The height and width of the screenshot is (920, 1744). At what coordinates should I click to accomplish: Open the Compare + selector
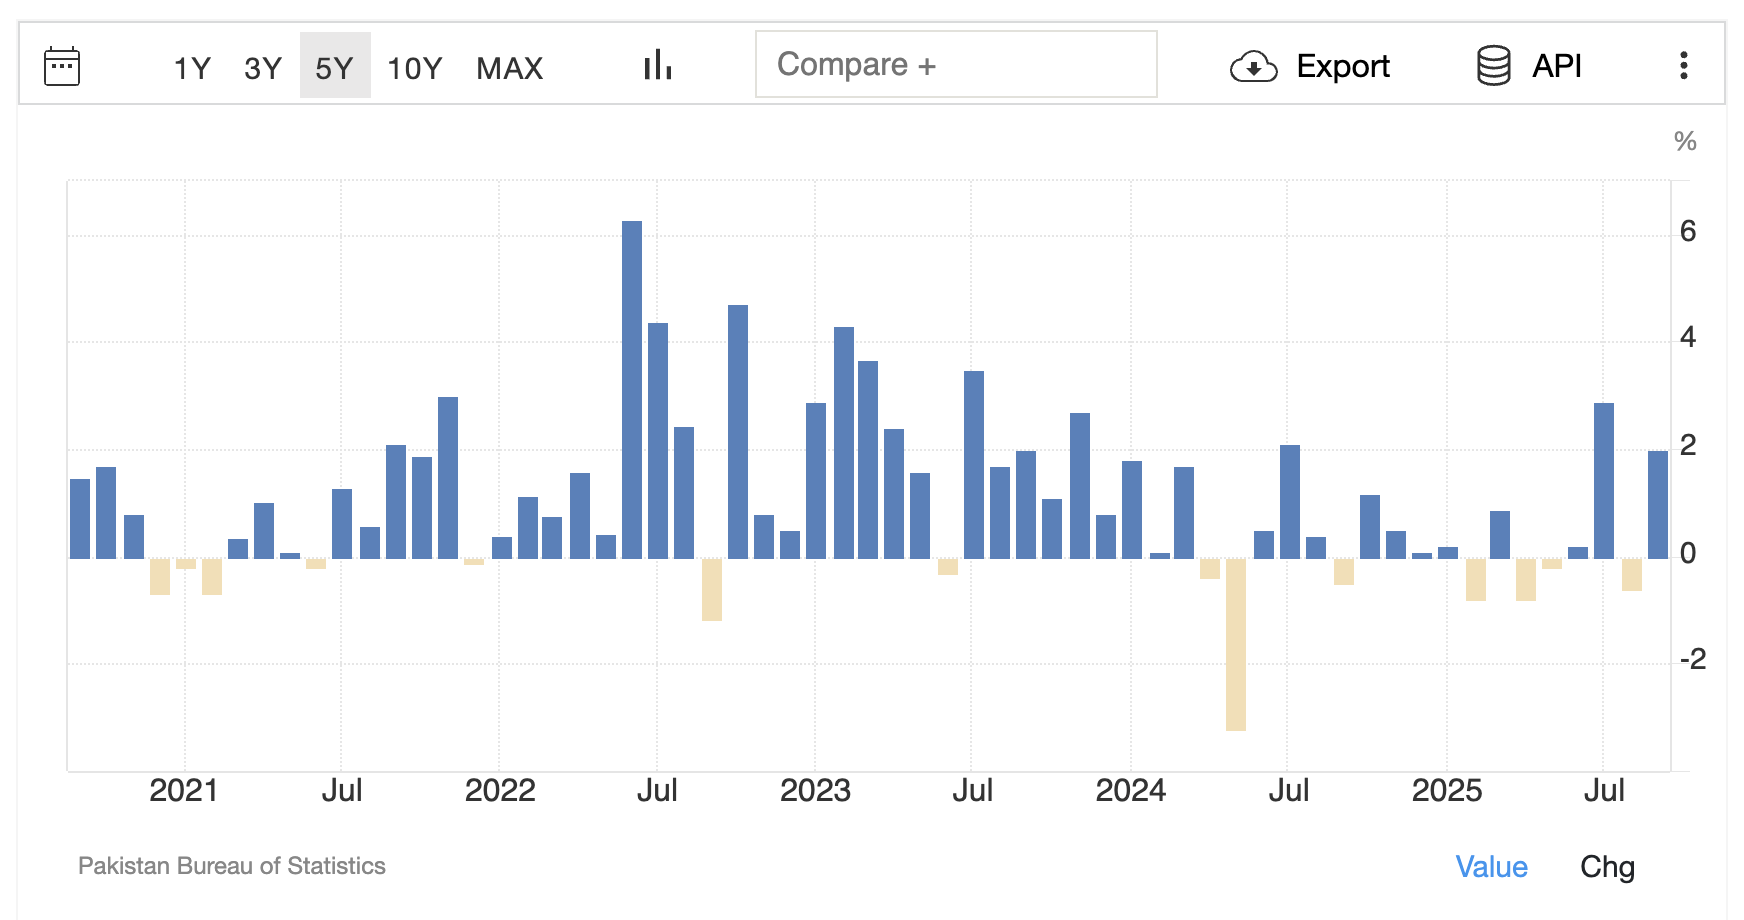click(x=955, y=65)
